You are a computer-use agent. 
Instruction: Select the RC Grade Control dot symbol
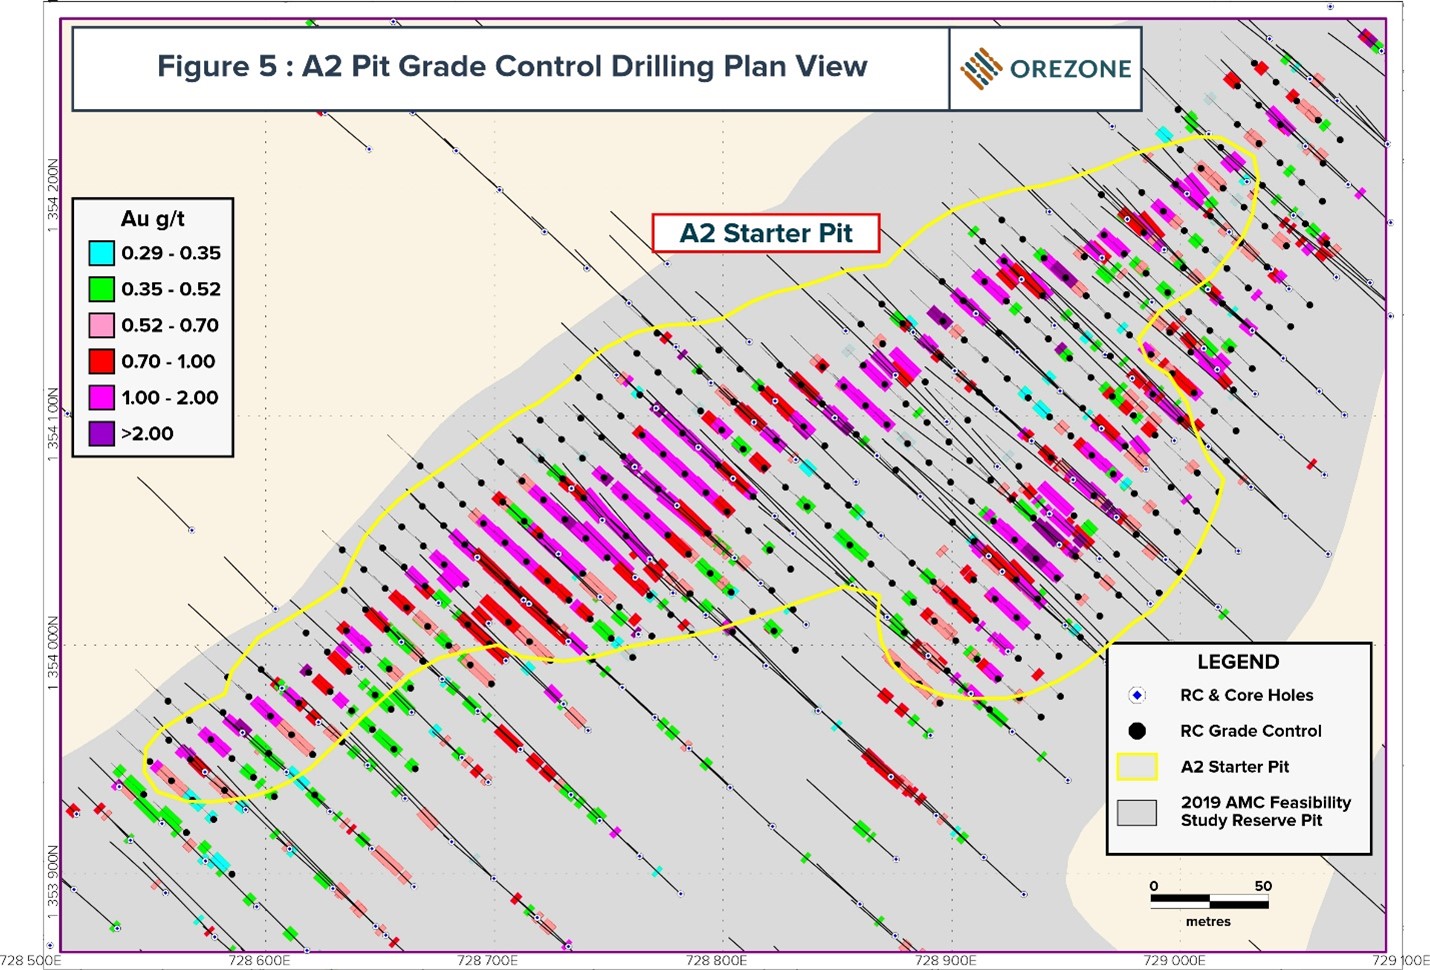pos(1135,731)
